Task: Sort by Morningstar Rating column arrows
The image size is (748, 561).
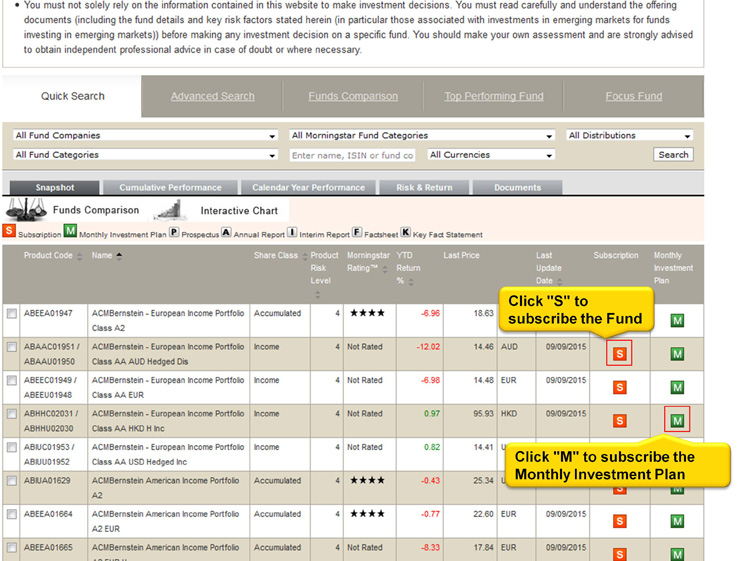Action: [x=385, y=269]
